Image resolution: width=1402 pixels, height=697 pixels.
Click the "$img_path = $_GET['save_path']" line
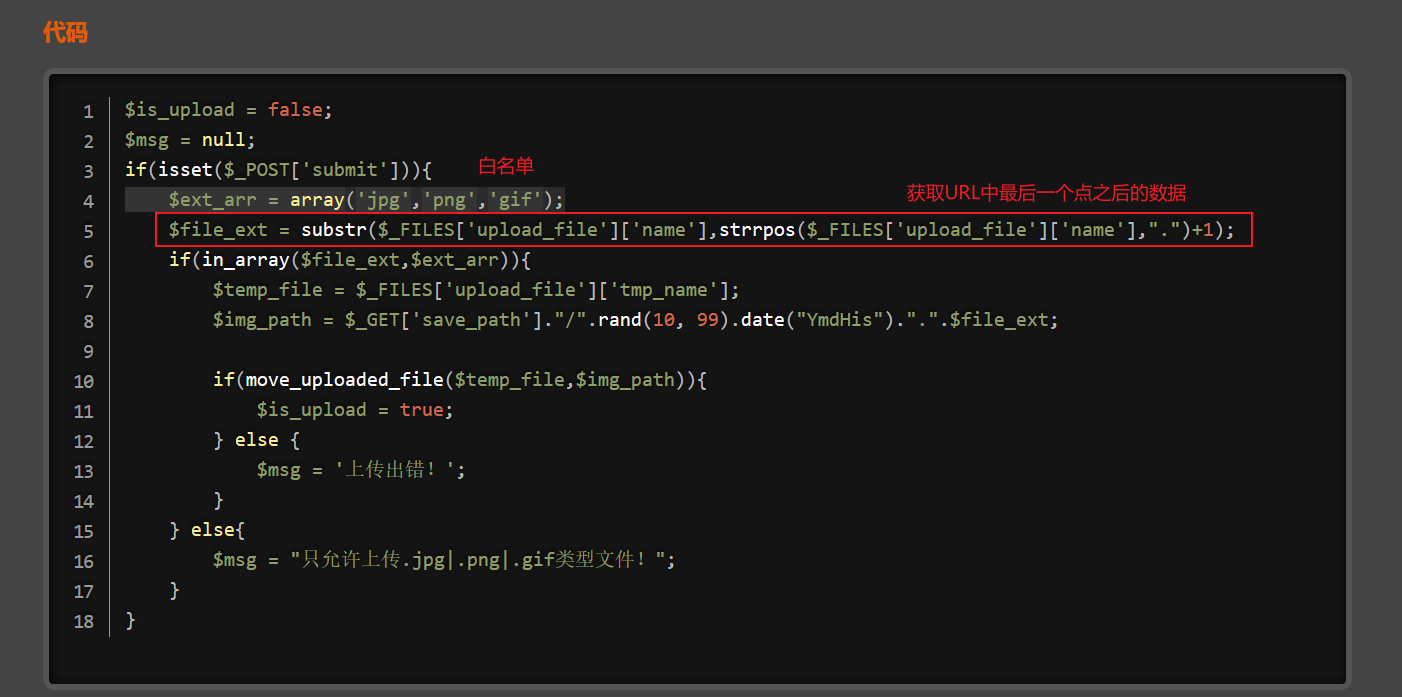[x=635, y=320]
